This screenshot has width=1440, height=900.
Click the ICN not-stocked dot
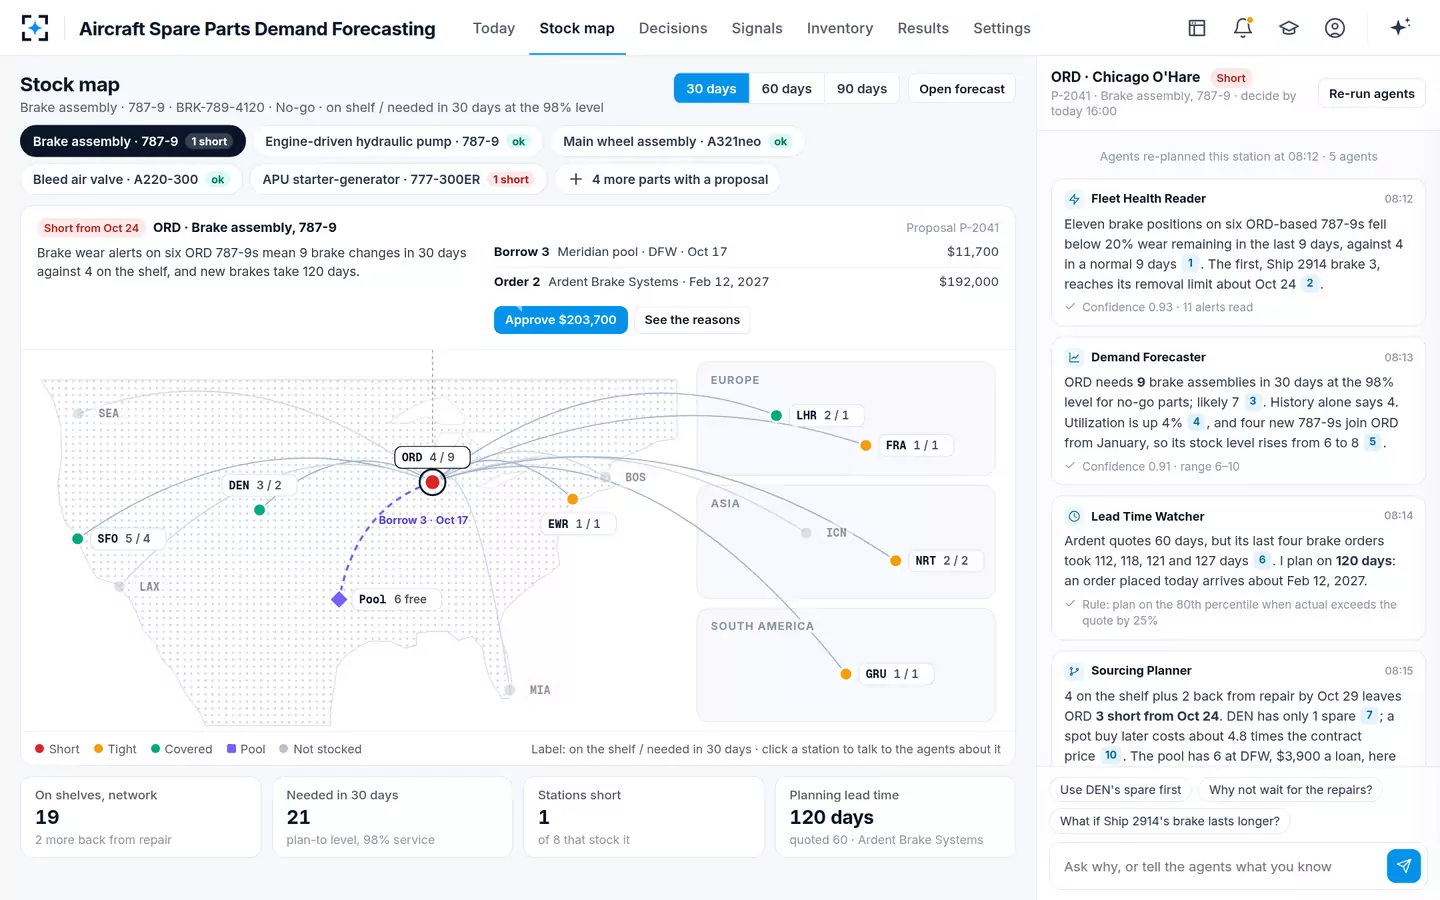point(806,533)
